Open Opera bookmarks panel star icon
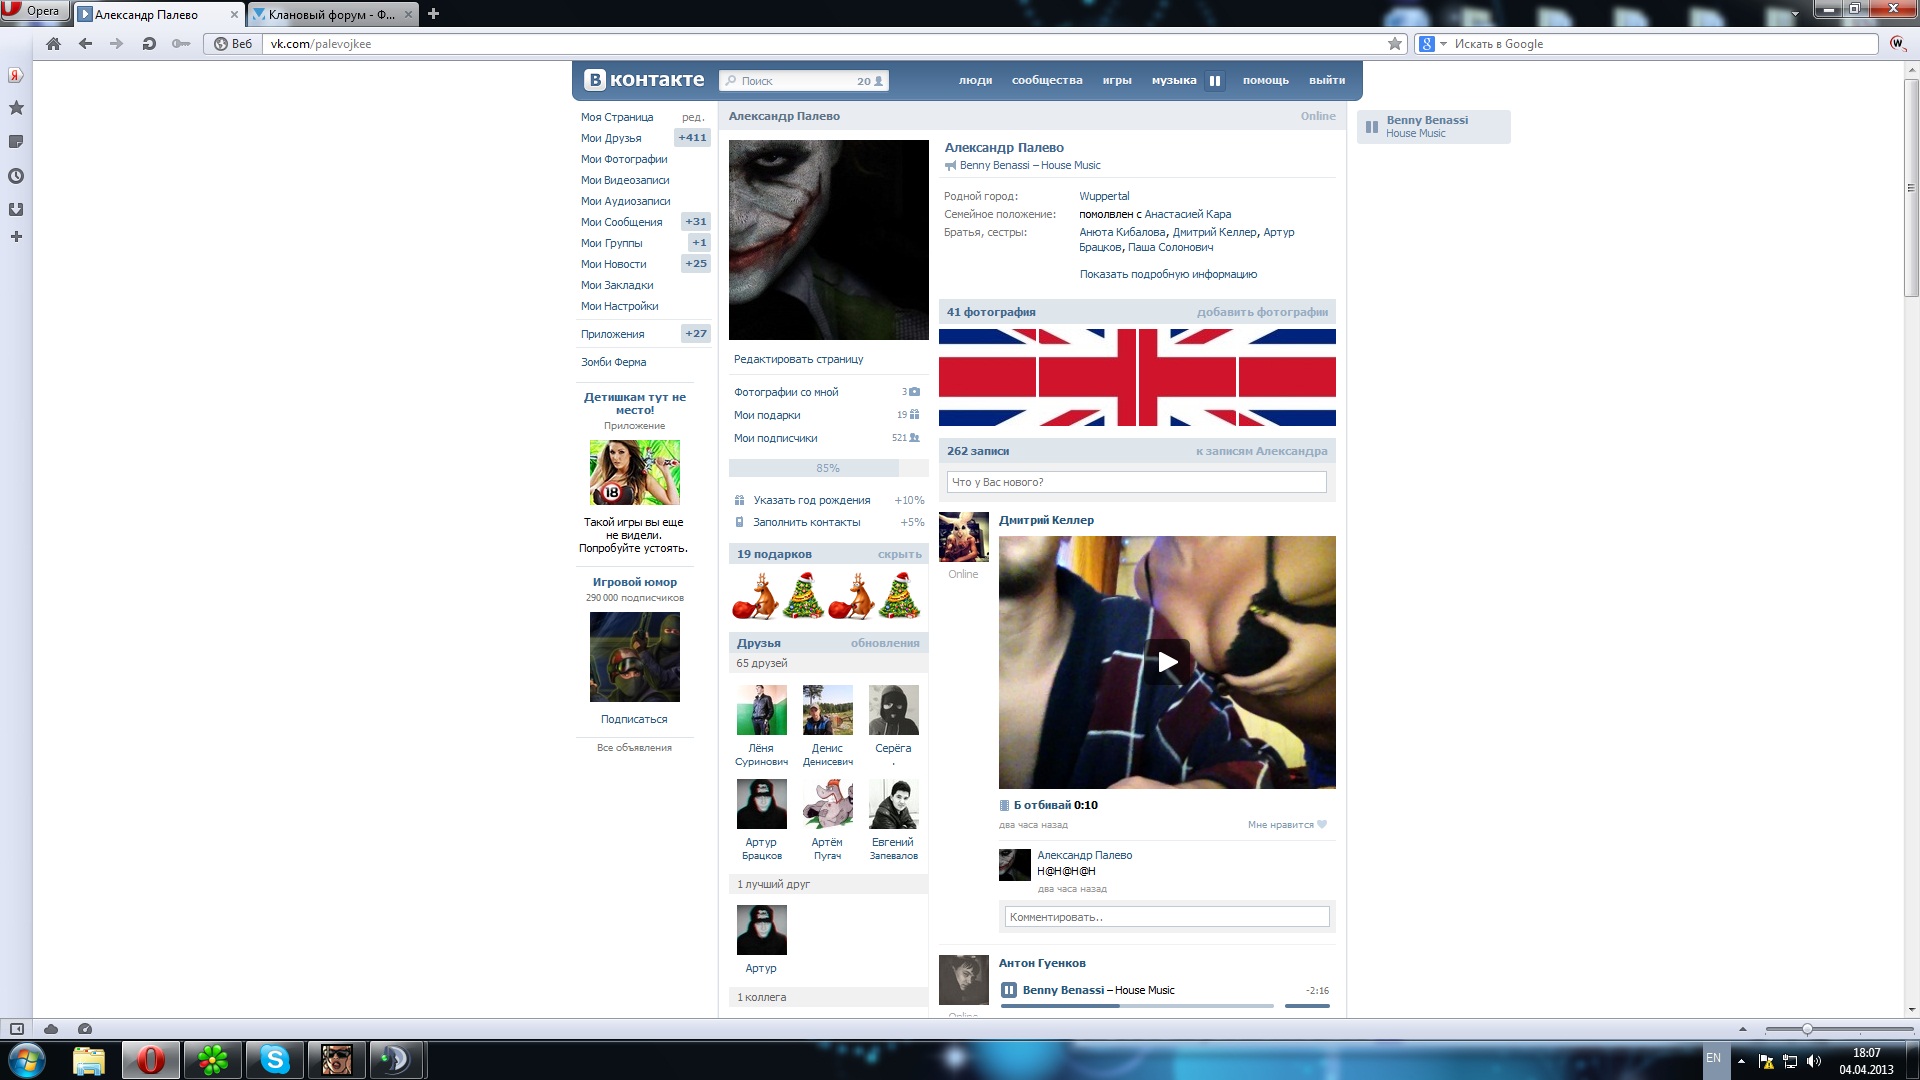Screen dimensions: 1920x1080 tap(16, 108)
